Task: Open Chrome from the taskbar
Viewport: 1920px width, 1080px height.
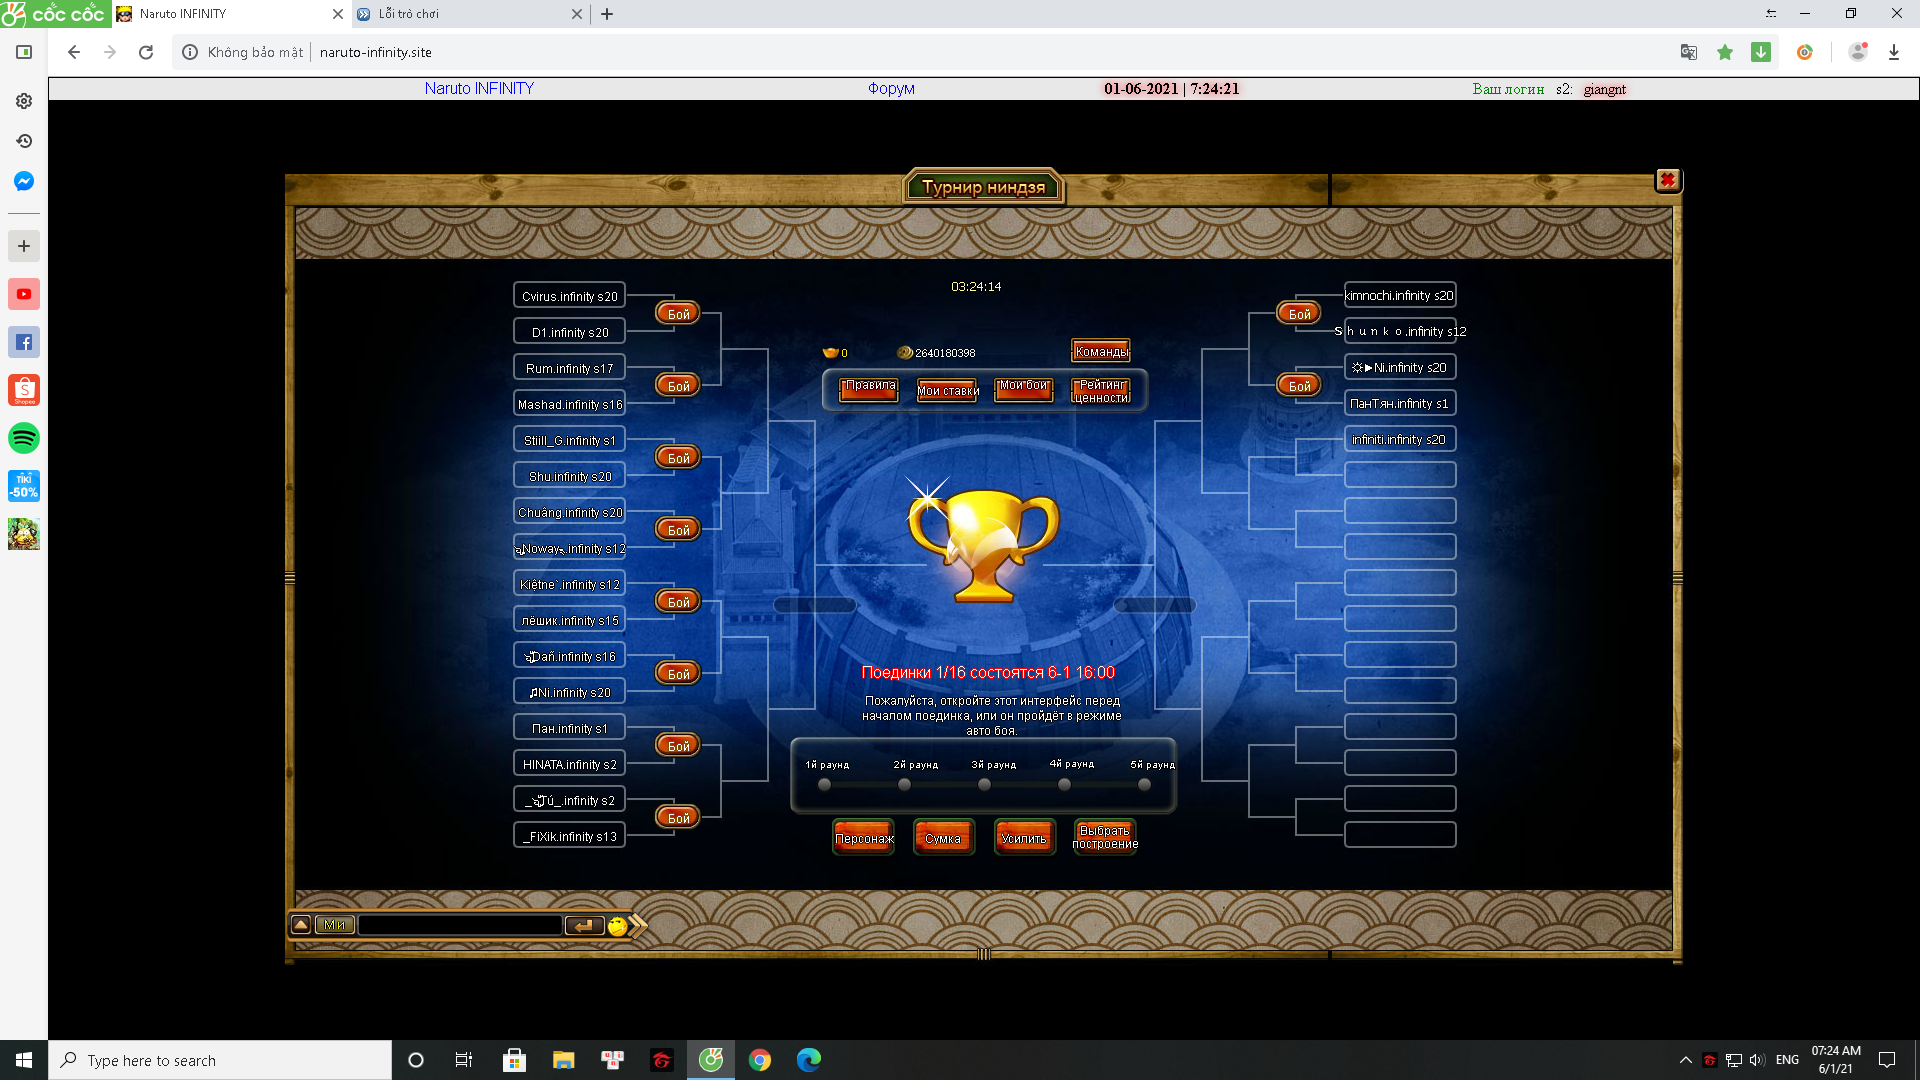Action: (x=760, y=1060)
